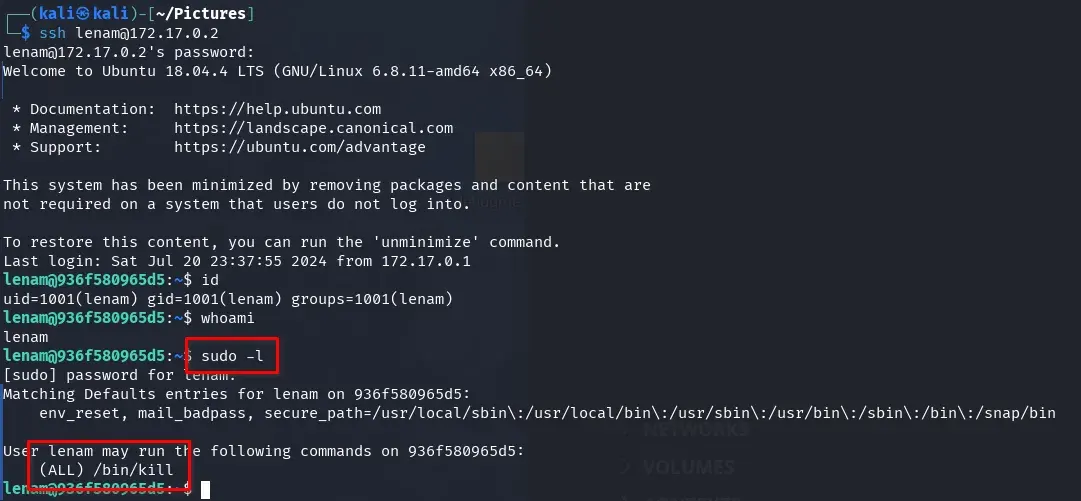Image resolution: width=1081 pixels, height=501 pixels.
Task: Click the faint VOLUMES label in background
Action: click(689, 467)
